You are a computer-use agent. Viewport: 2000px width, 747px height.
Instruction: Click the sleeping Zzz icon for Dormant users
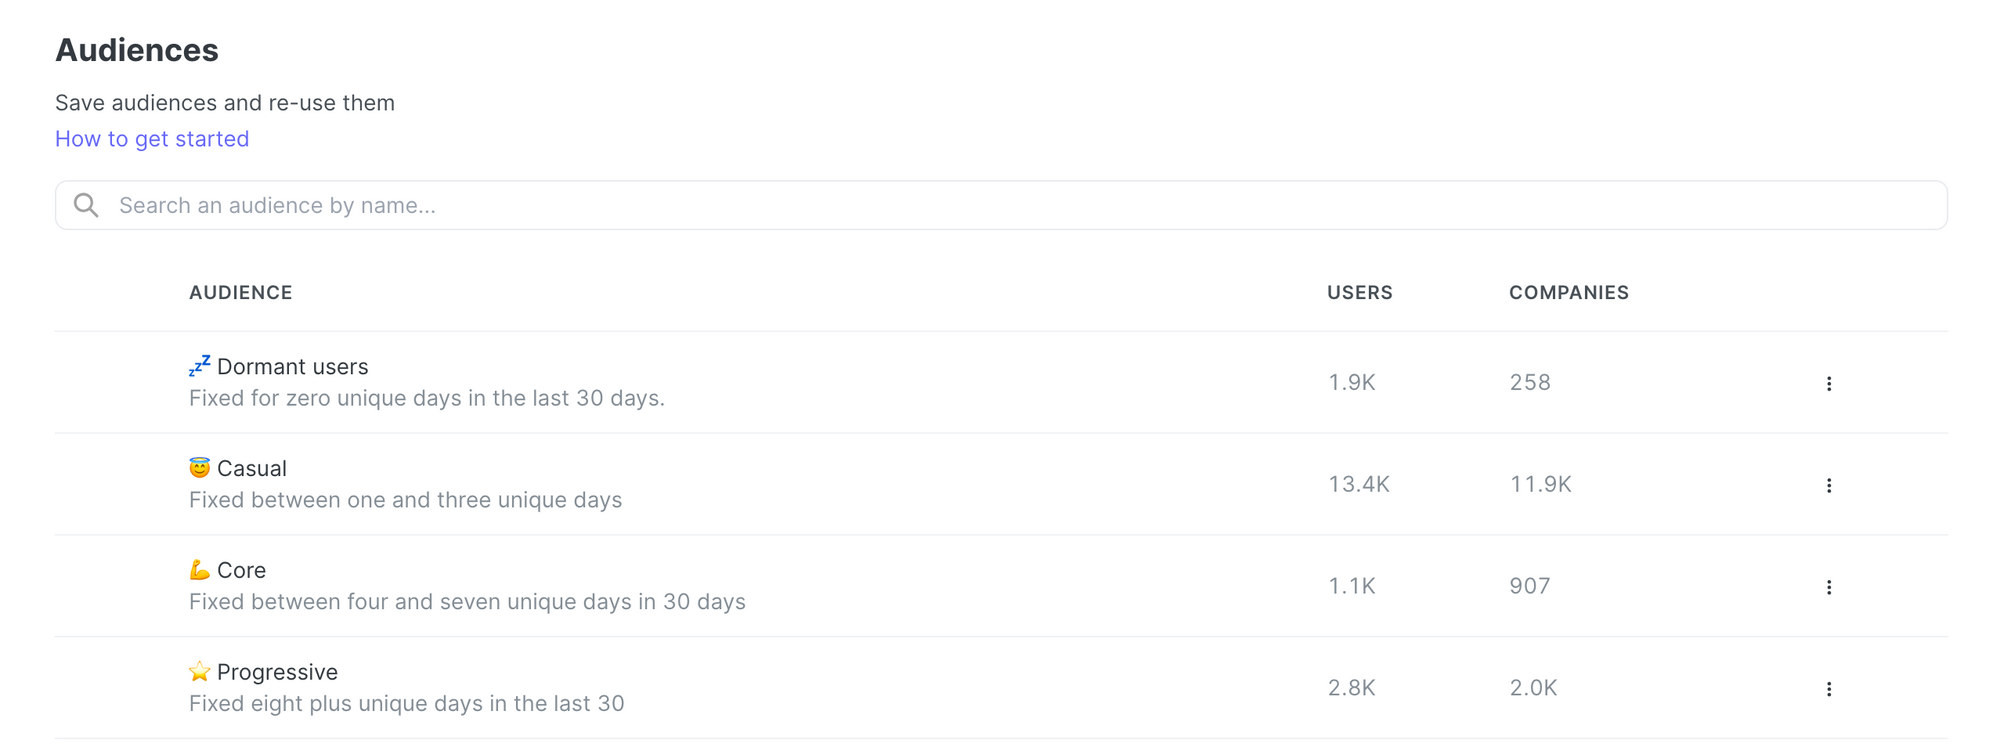coord(199,366)
